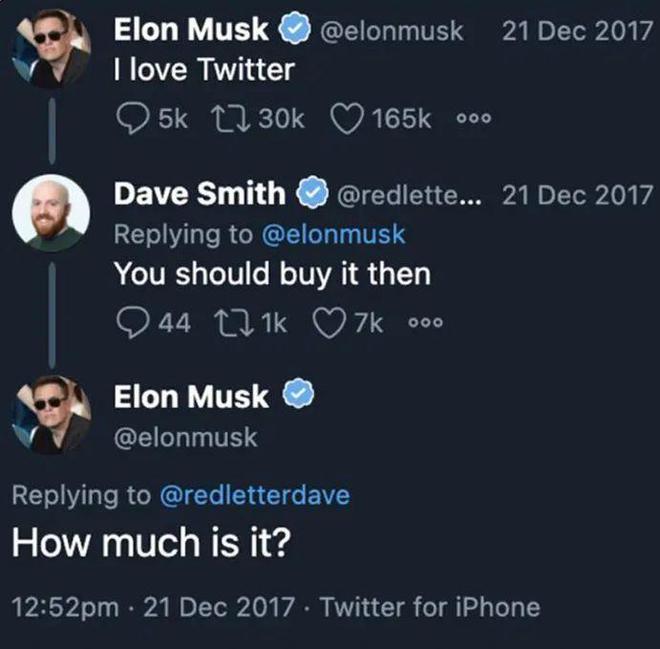Retweet the "You should buy it then" tweet
Viewport: 660px width, 649px height.
coord(234,323)
